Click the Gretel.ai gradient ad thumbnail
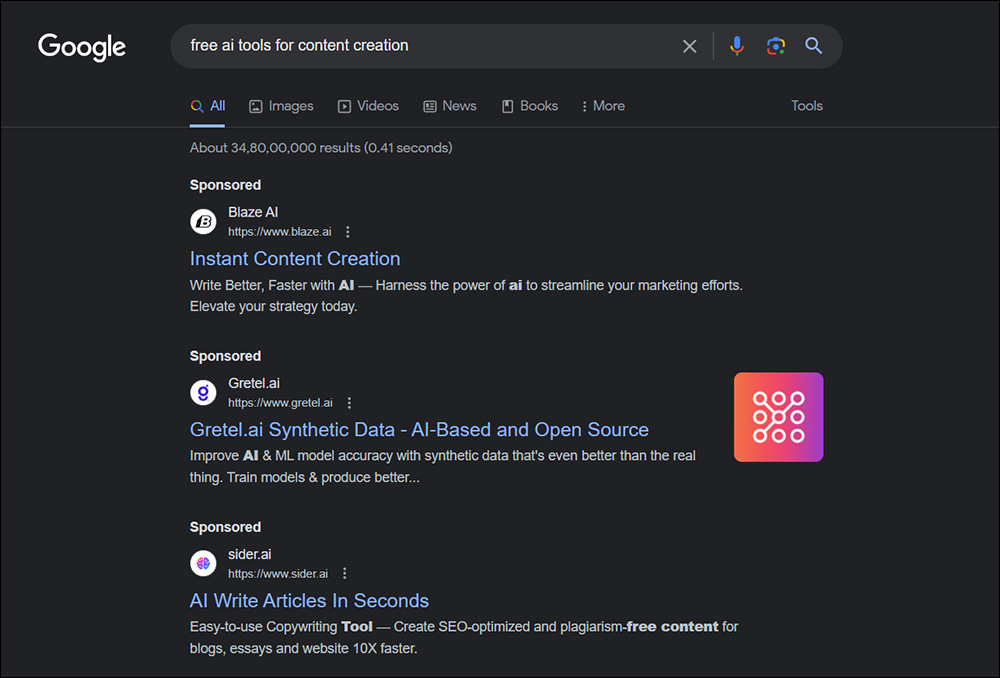The height and width of the screenshot is (678, 1000). (778, 417)
